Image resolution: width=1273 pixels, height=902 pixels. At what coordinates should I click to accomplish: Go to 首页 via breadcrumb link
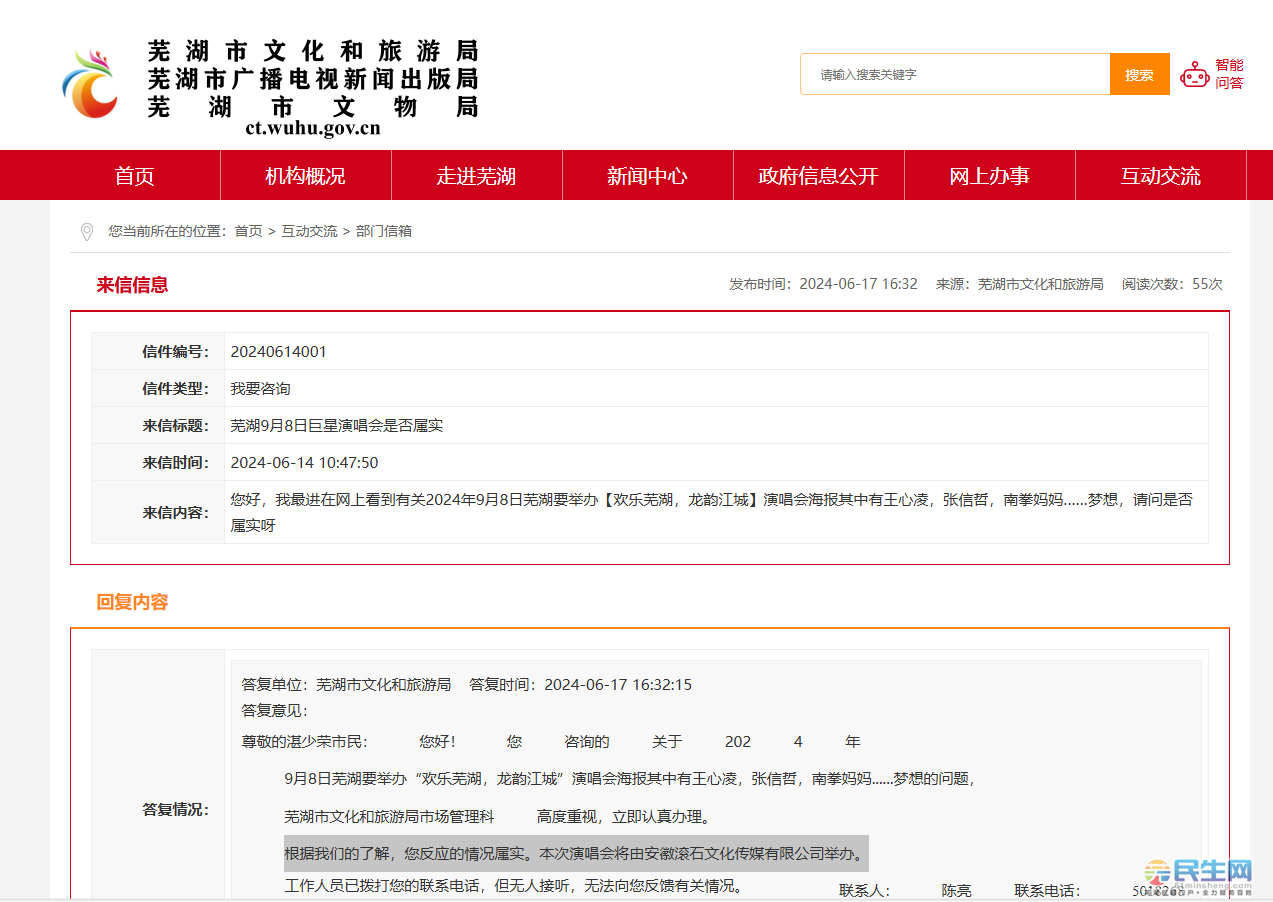click(x=248, y=231)
